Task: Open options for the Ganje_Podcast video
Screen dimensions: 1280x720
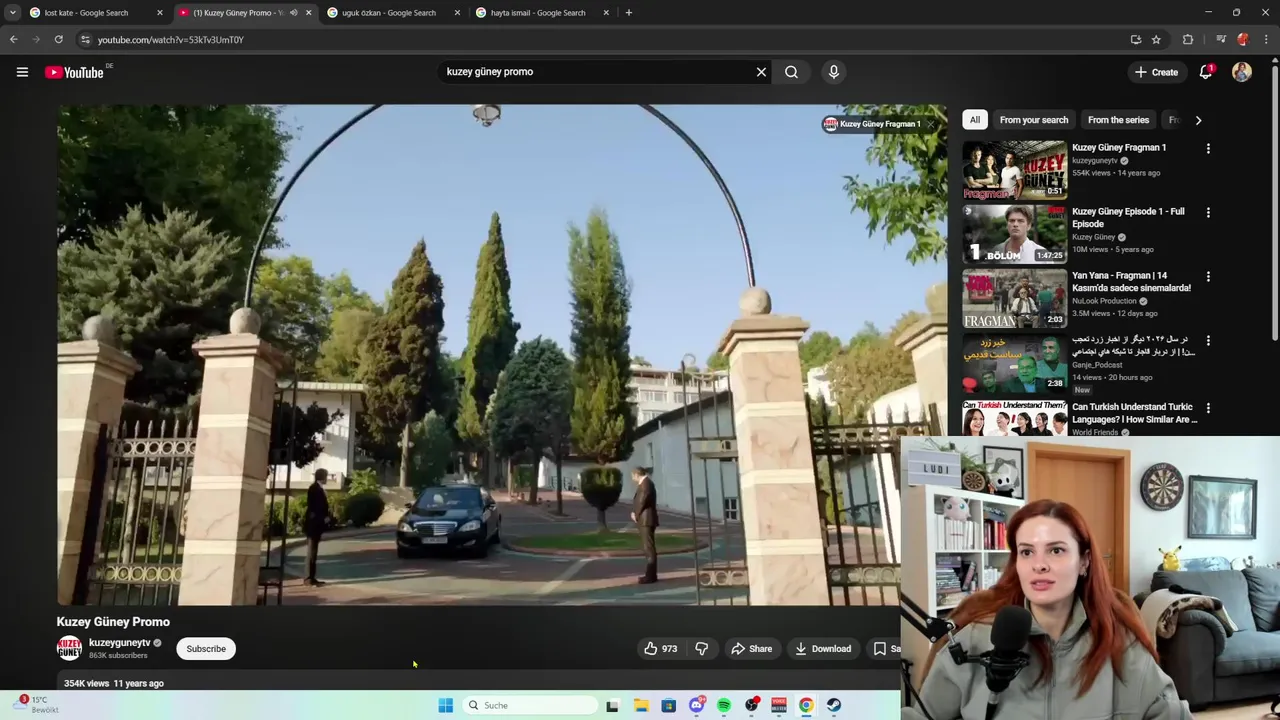Action: 1208,341
